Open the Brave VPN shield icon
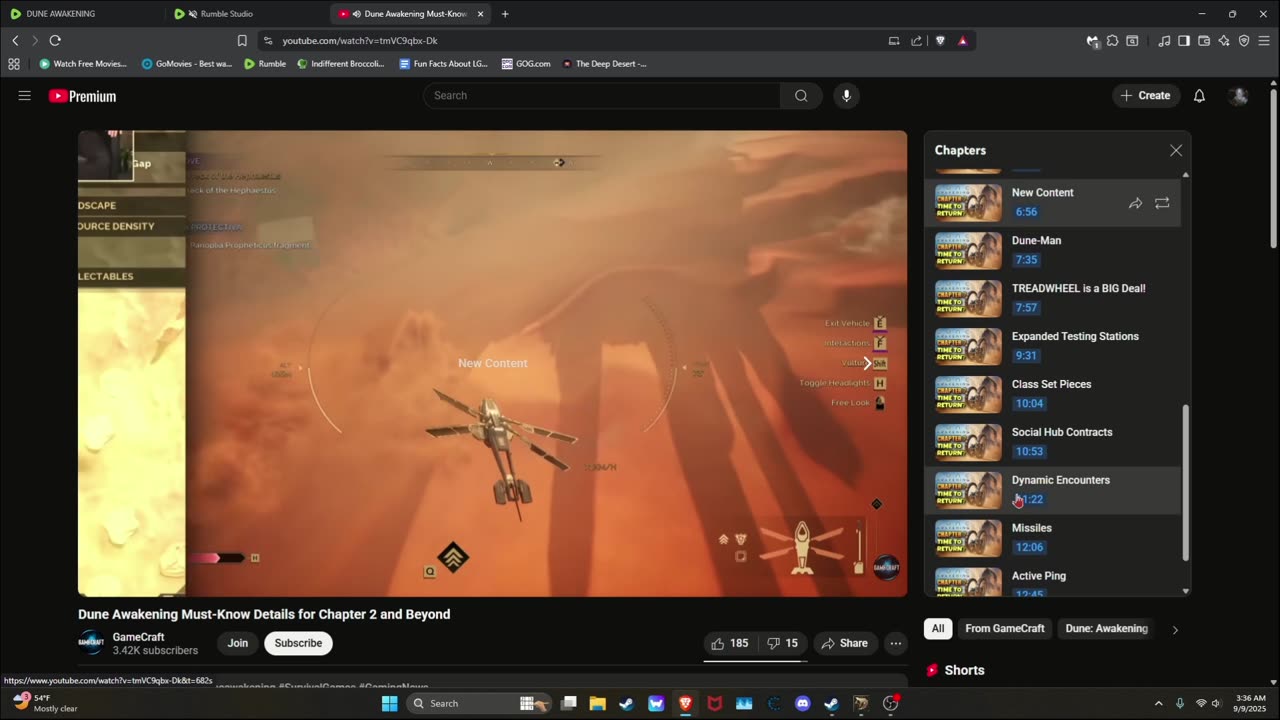 coord(1244,41)
